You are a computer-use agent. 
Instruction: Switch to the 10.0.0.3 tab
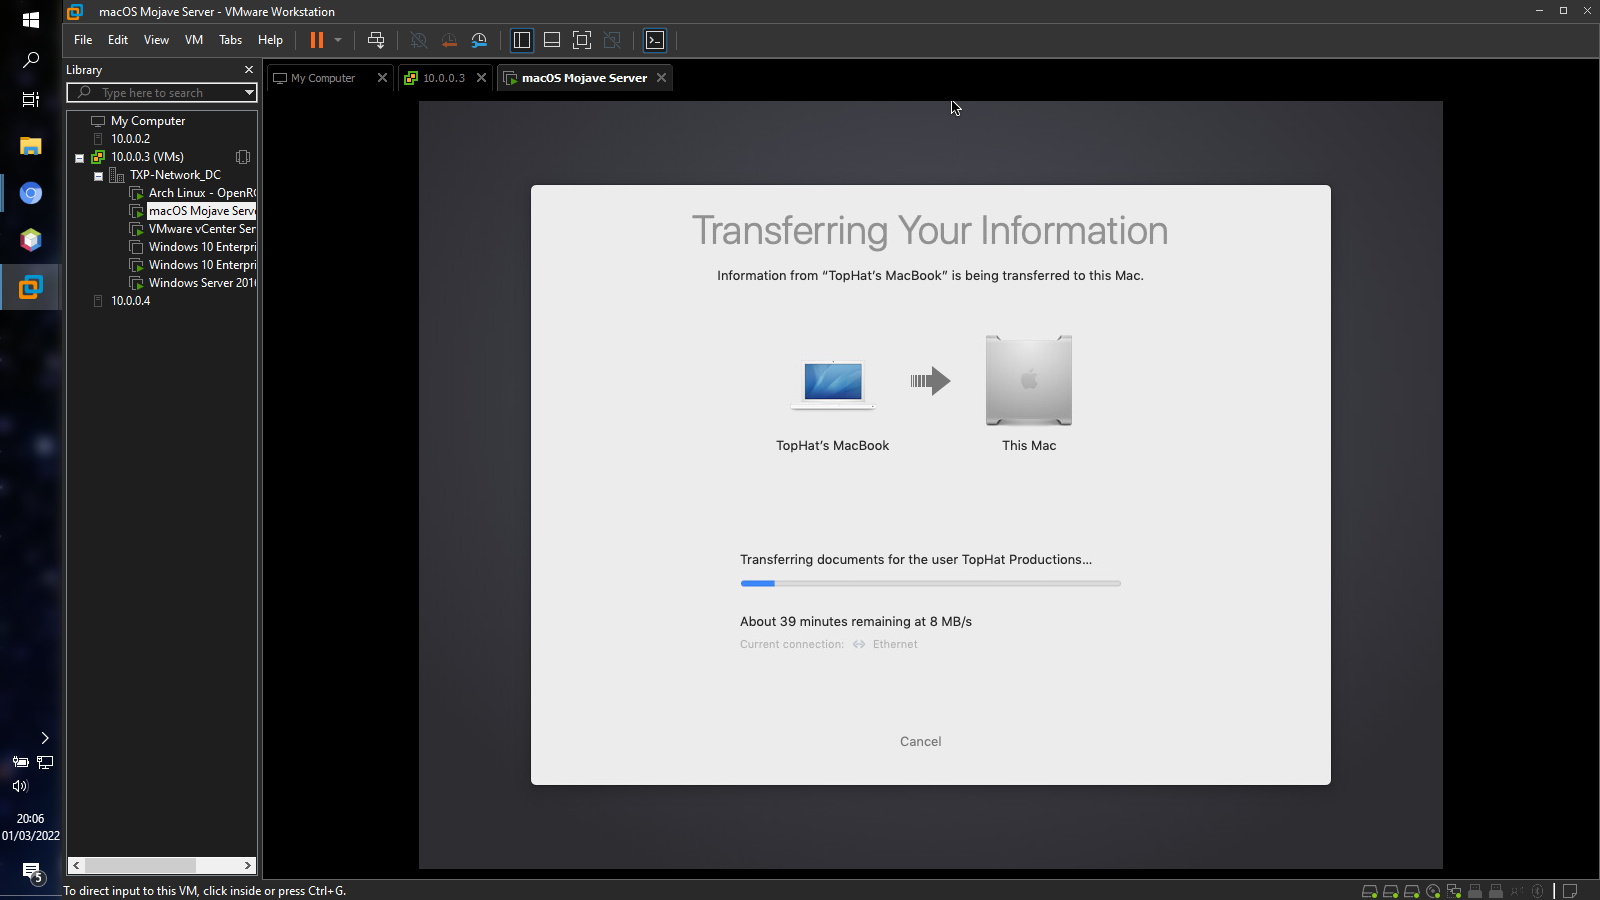pyautogui.click(x=443, y=78)
